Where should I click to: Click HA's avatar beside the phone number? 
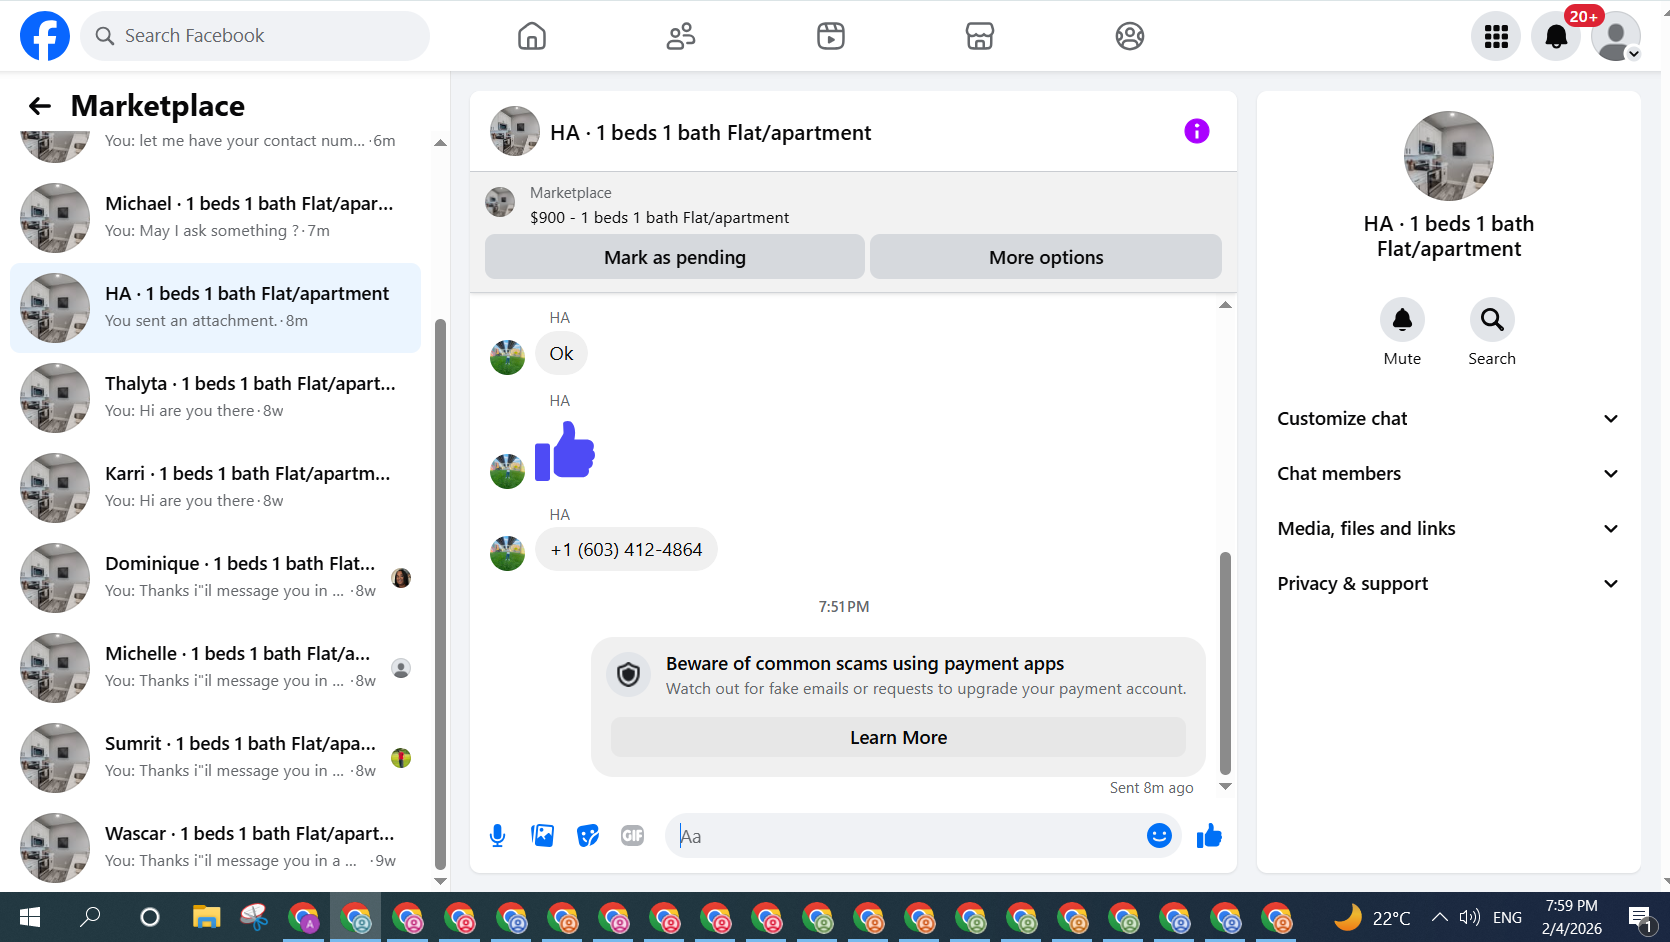(507, 553)
